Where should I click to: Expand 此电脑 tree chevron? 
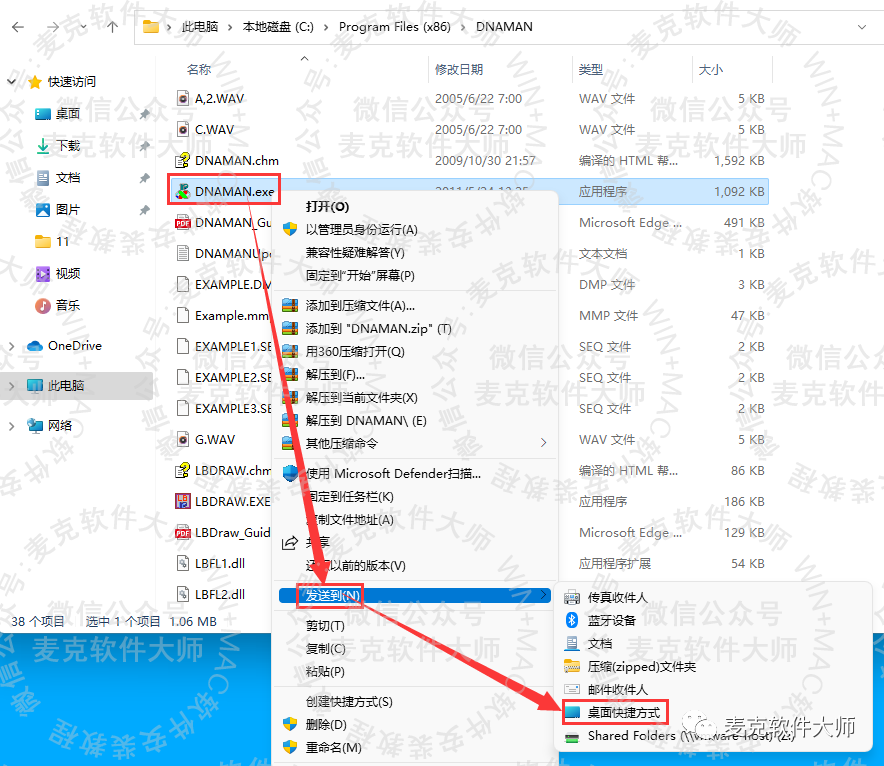pos(11,386)
